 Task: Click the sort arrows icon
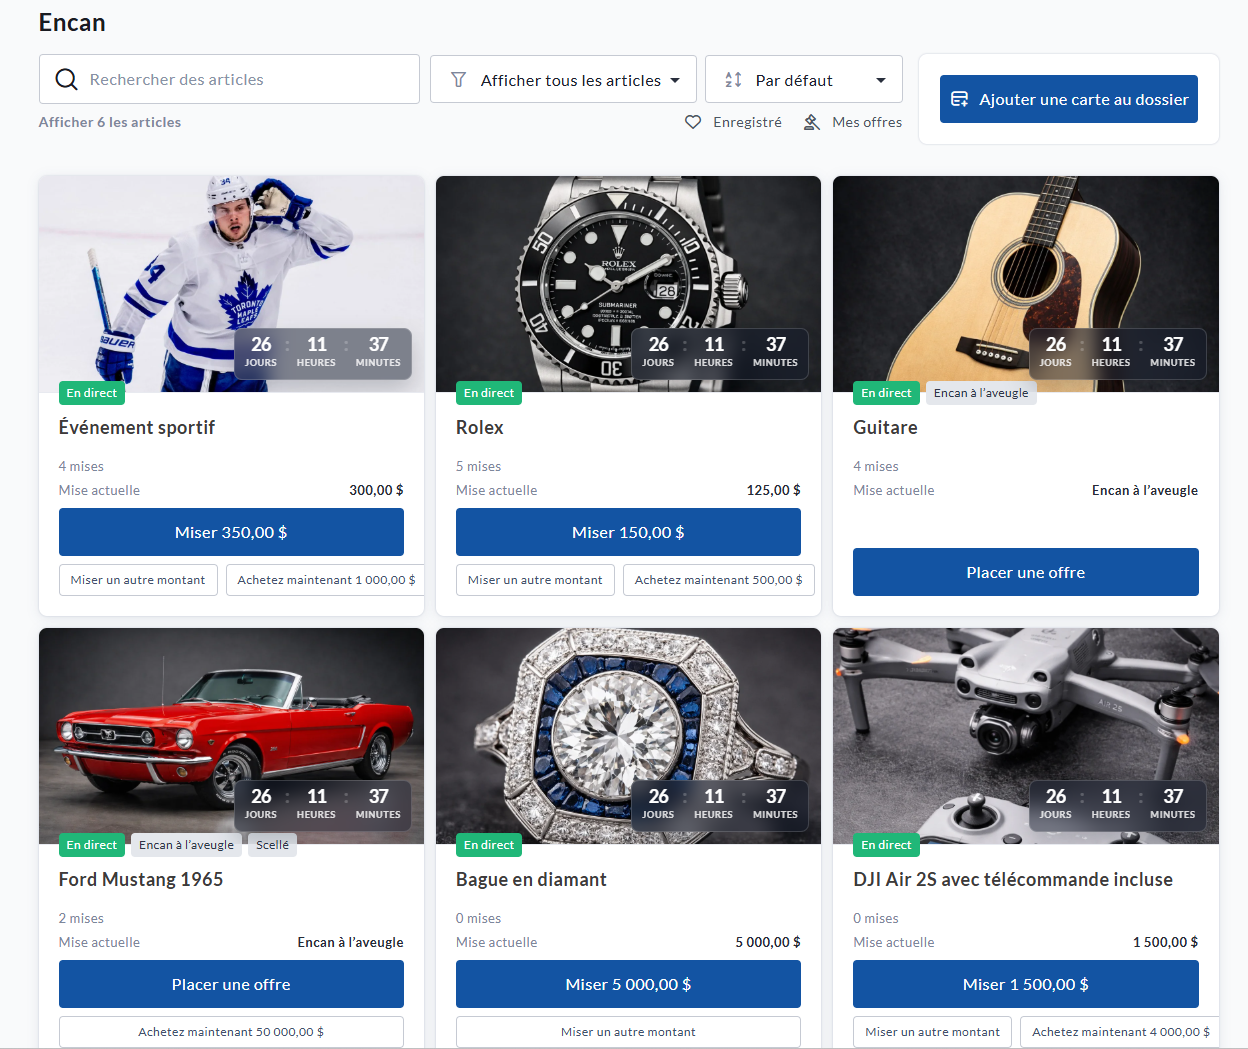733,80
